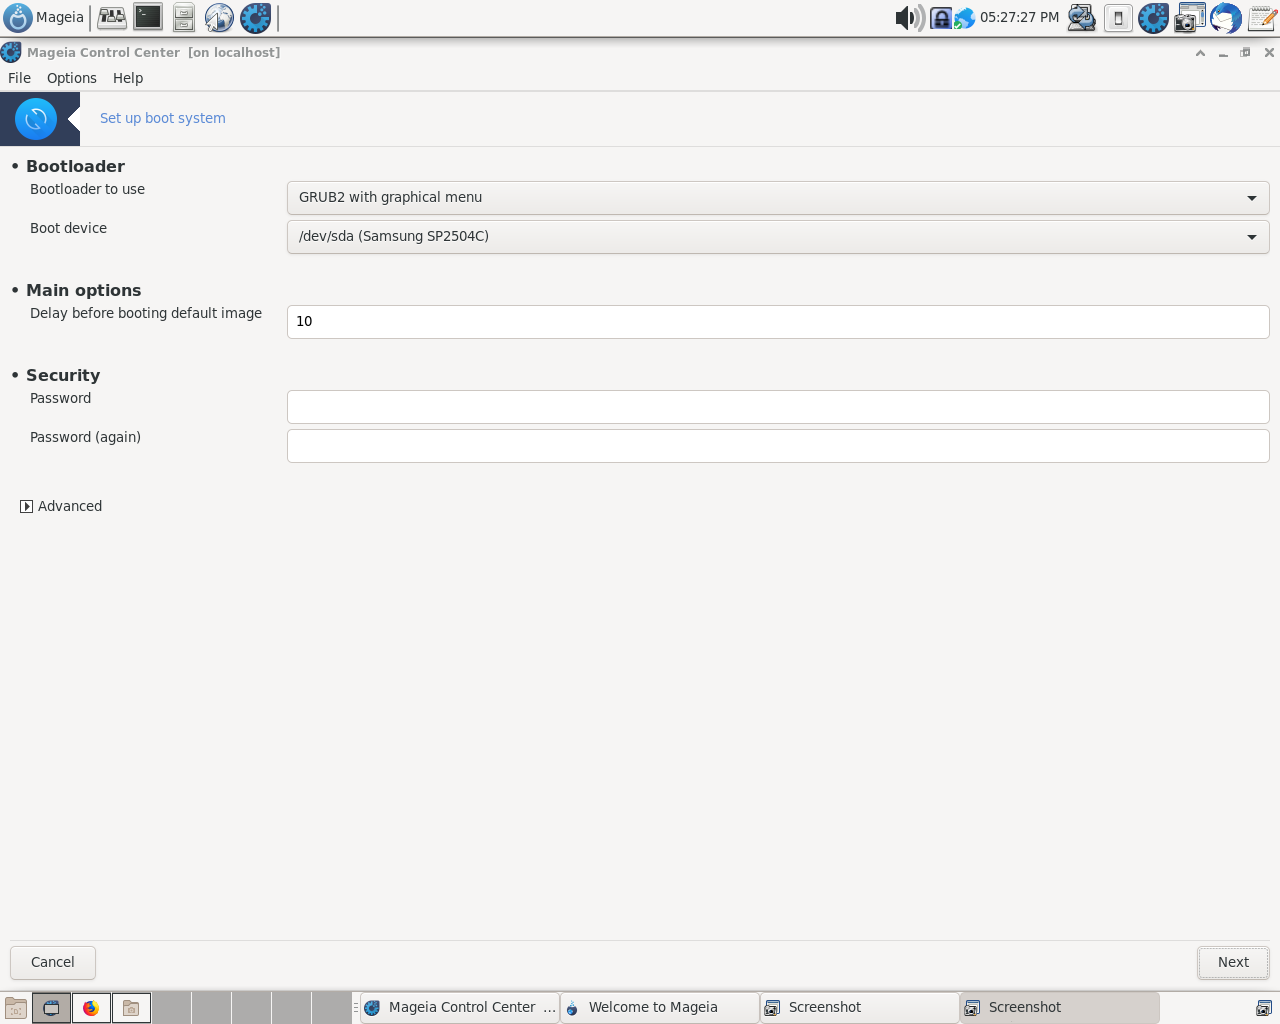This screenshot has height=1024, width=1280.
Task: Switch to Mageia Control Center taskbar entry
Action: 459,1008
